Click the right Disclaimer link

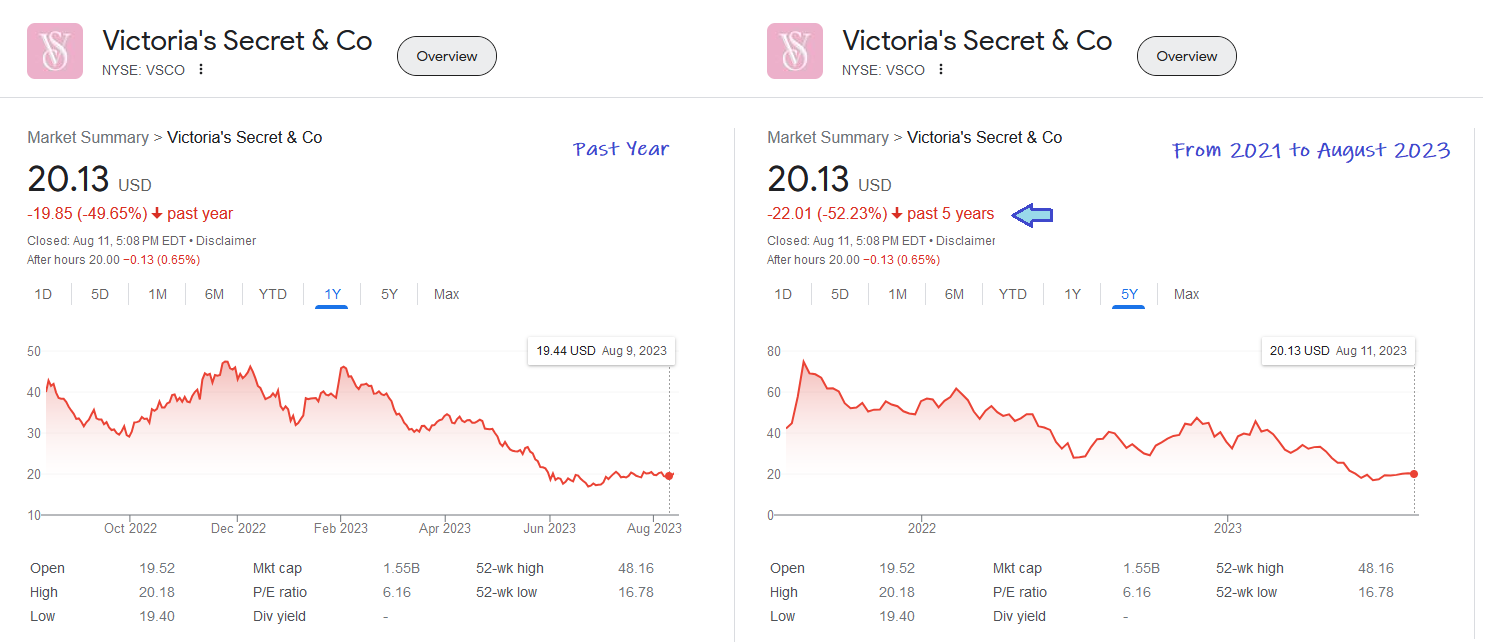(x=966, y=241)
